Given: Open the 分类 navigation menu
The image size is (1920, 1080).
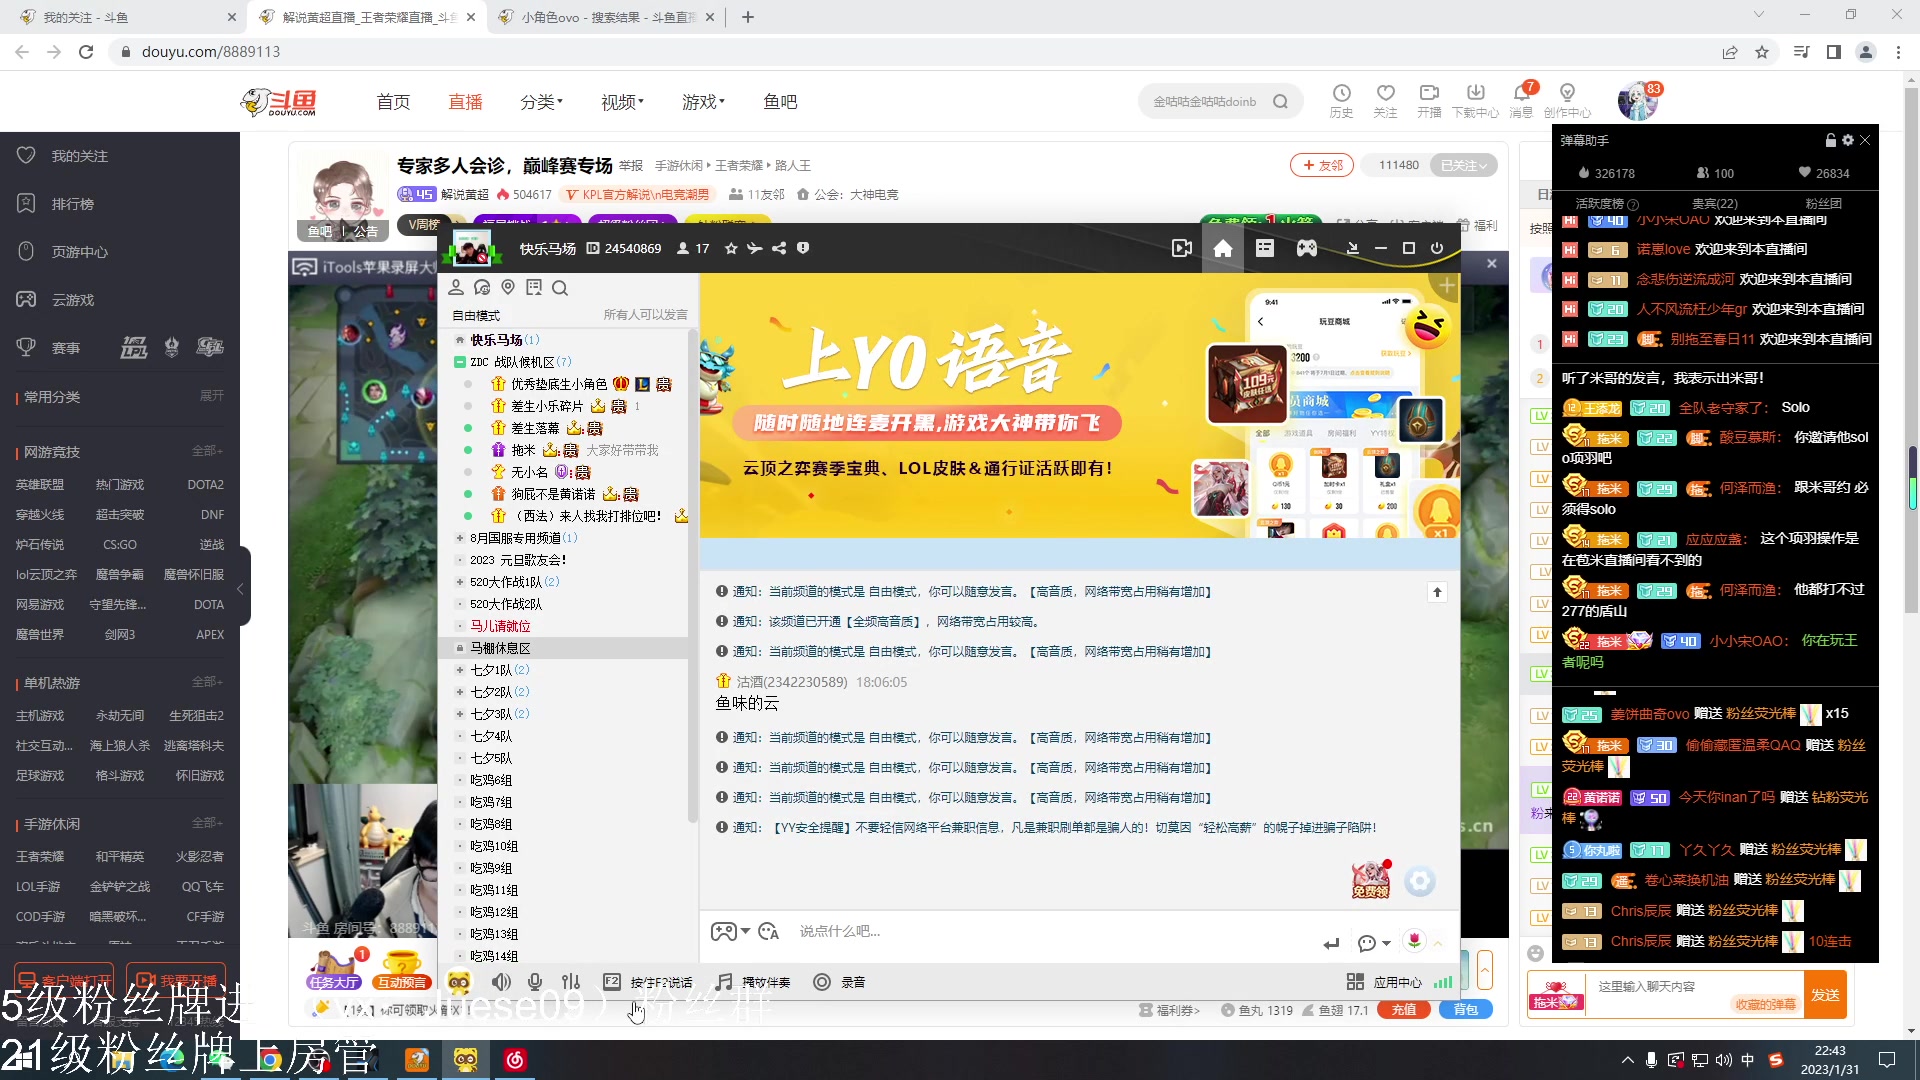Looking at the screenshot, I should click(541, 102).
